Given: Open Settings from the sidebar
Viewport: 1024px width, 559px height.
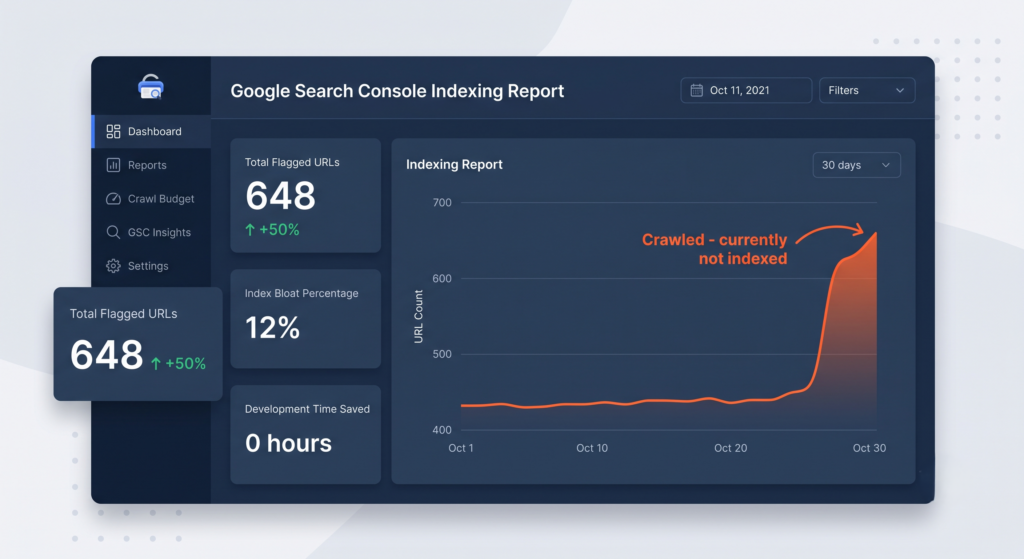Looking at the screenshot, I should point(152,266).
